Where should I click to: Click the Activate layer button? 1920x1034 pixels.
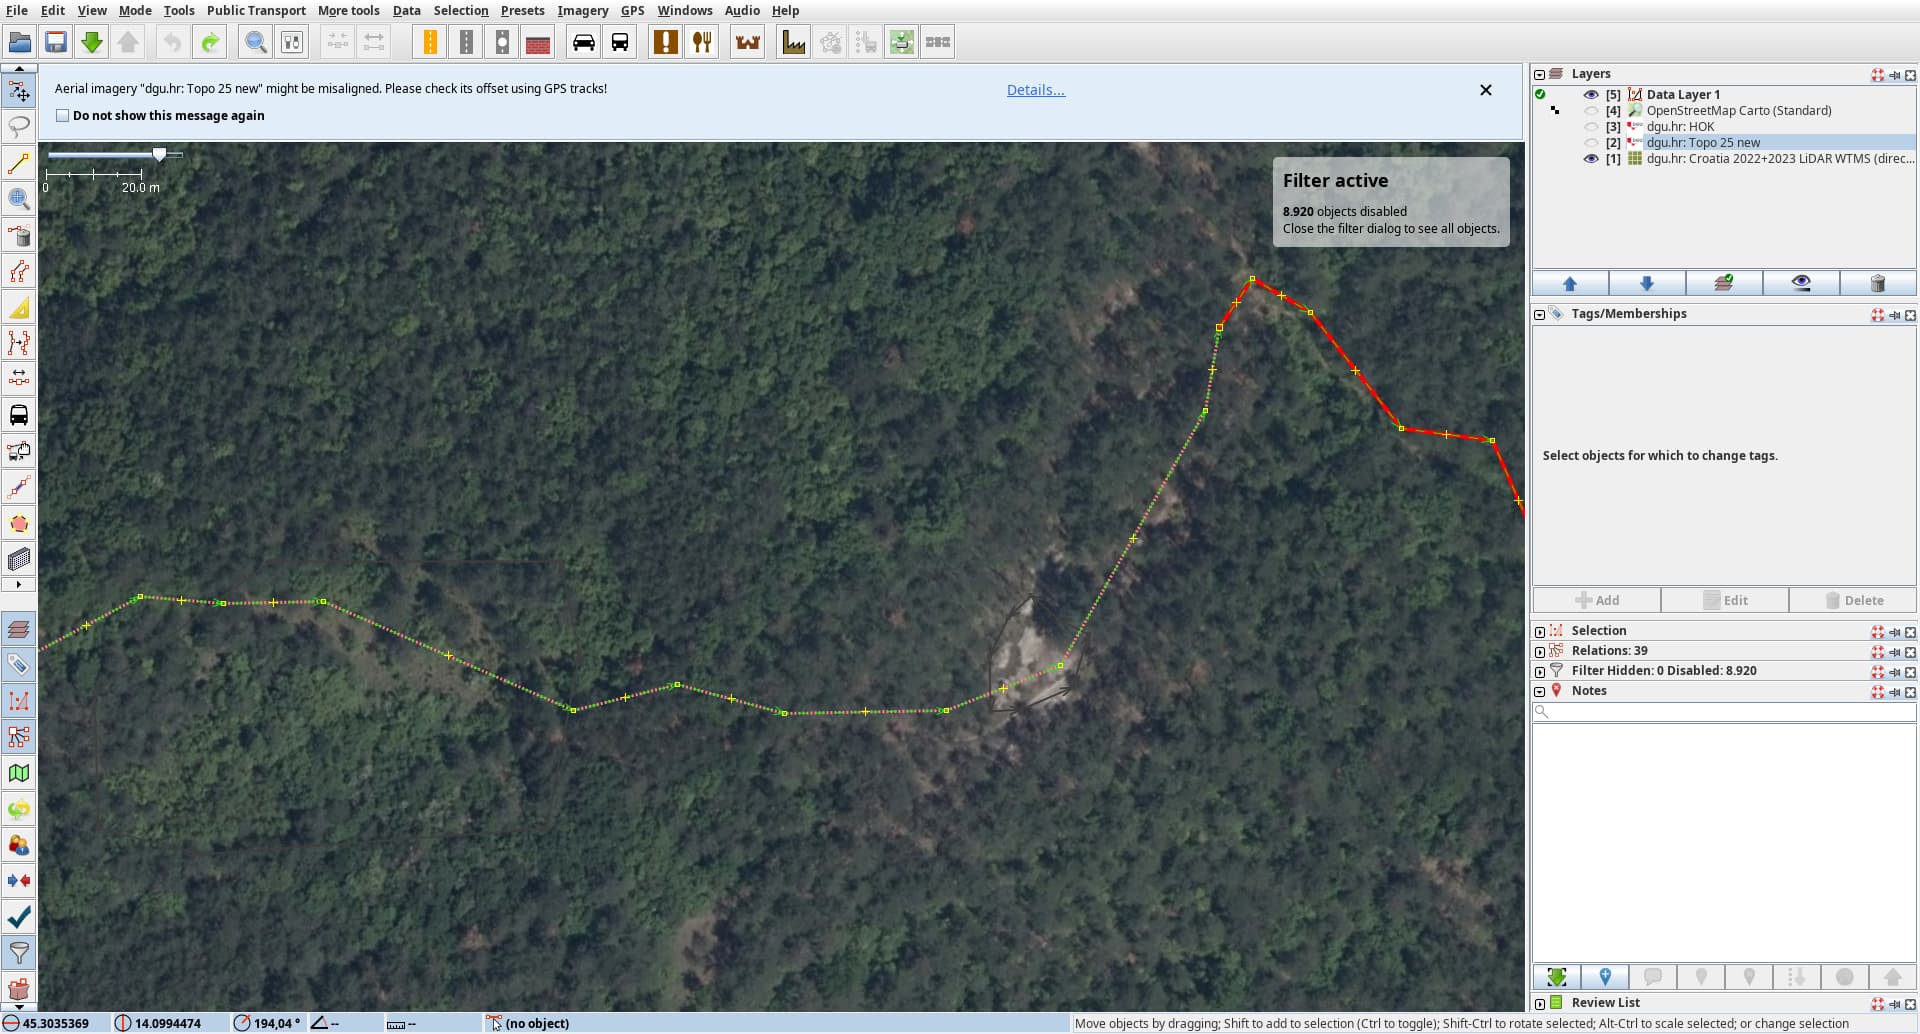pyautogui.click(x=1724, y=283)
